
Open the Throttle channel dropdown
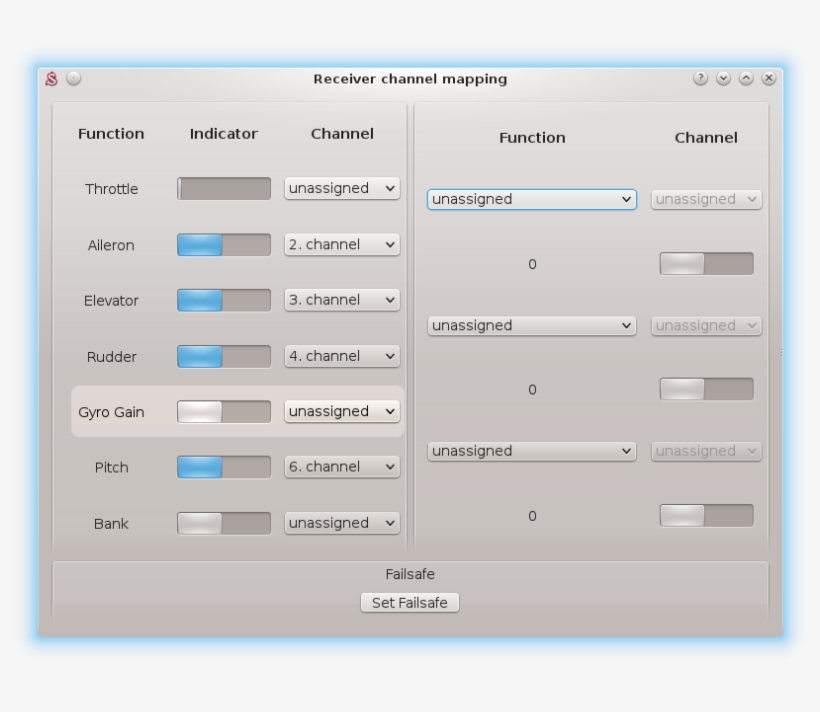[x=342, y=189]
